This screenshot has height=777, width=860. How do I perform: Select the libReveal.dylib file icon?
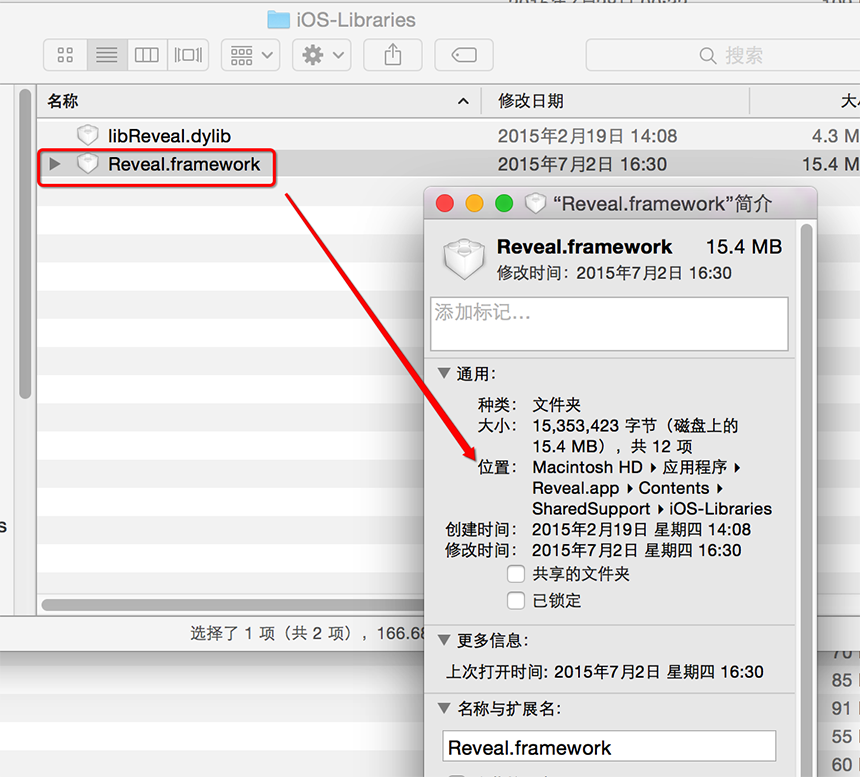pos(88,135)
